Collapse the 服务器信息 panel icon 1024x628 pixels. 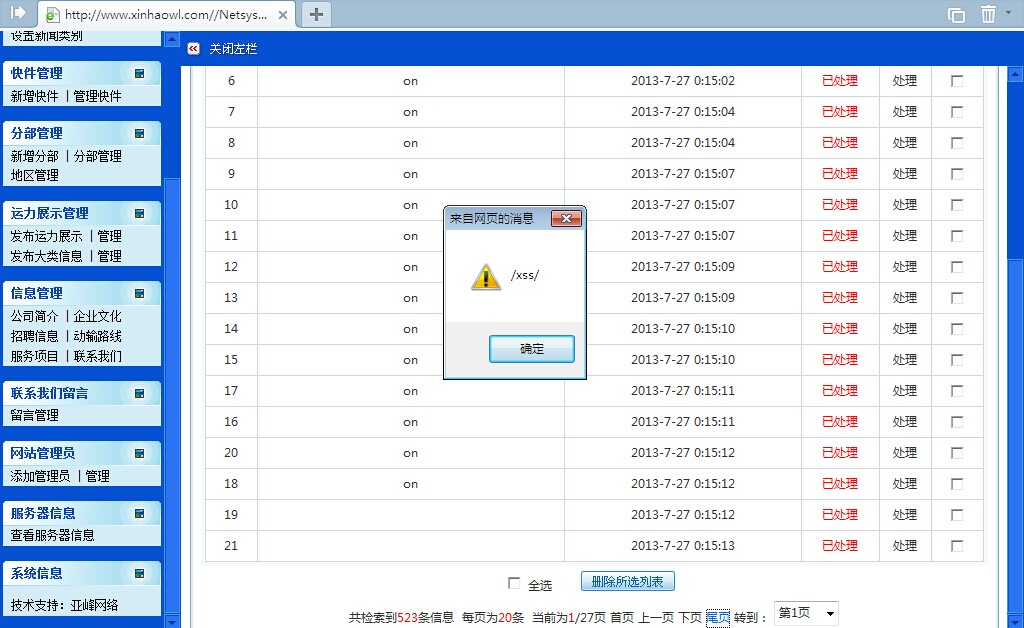tap(139, 513)
